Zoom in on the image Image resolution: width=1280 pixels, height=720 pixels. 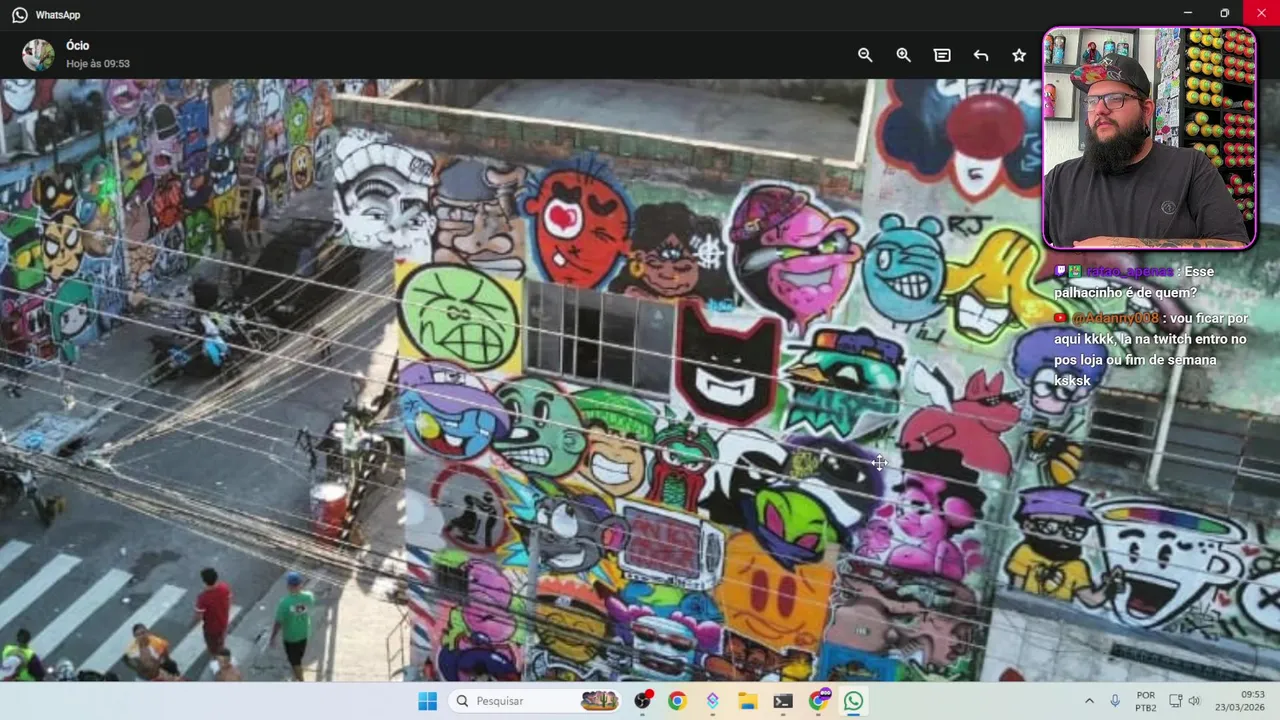(x=903, y=55)
